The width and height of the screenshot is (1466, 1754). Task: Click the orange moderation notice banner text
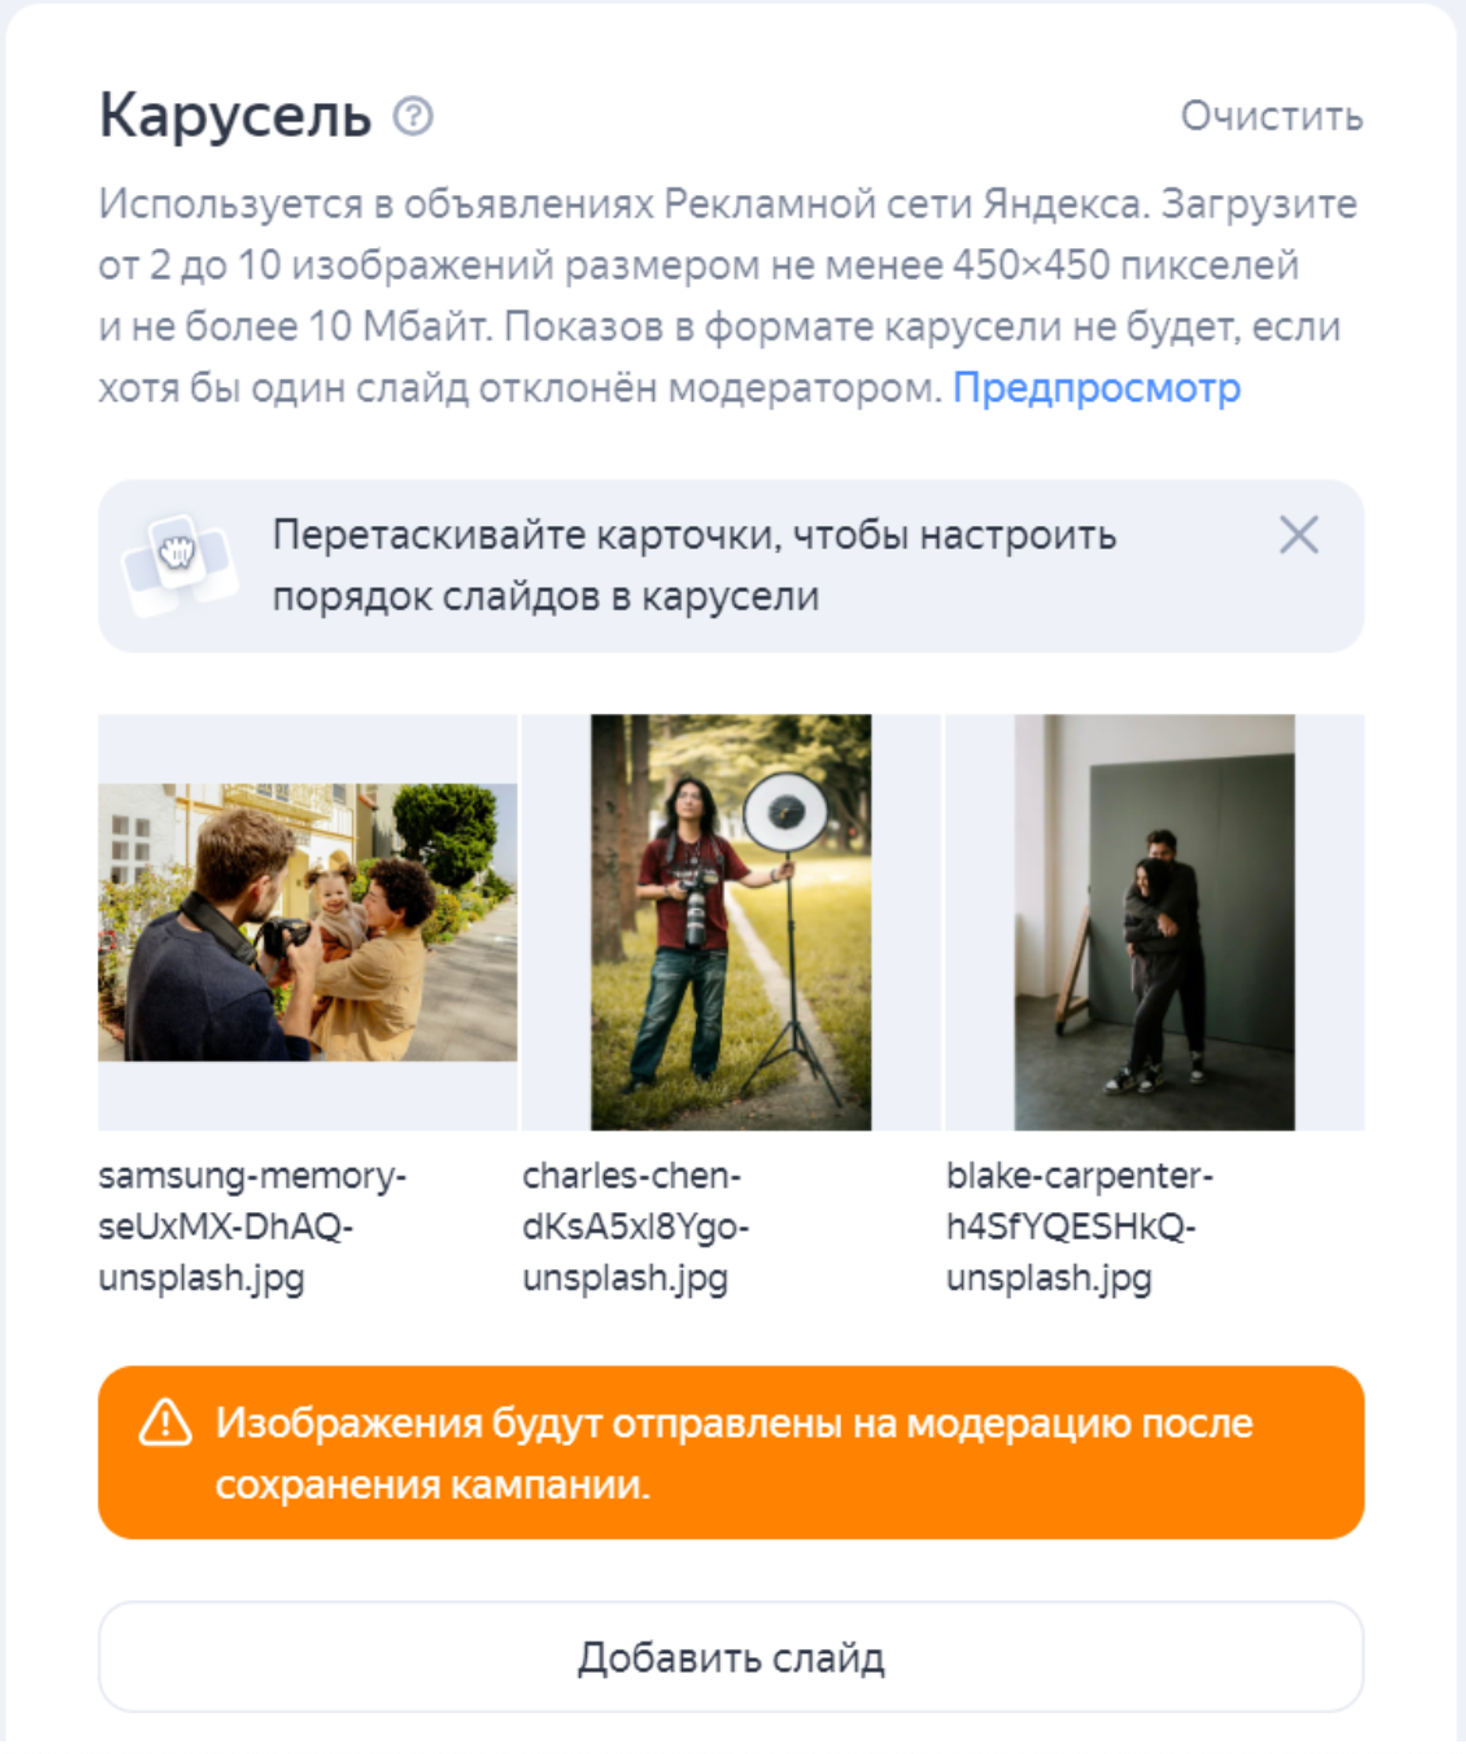pos(734,1452)
